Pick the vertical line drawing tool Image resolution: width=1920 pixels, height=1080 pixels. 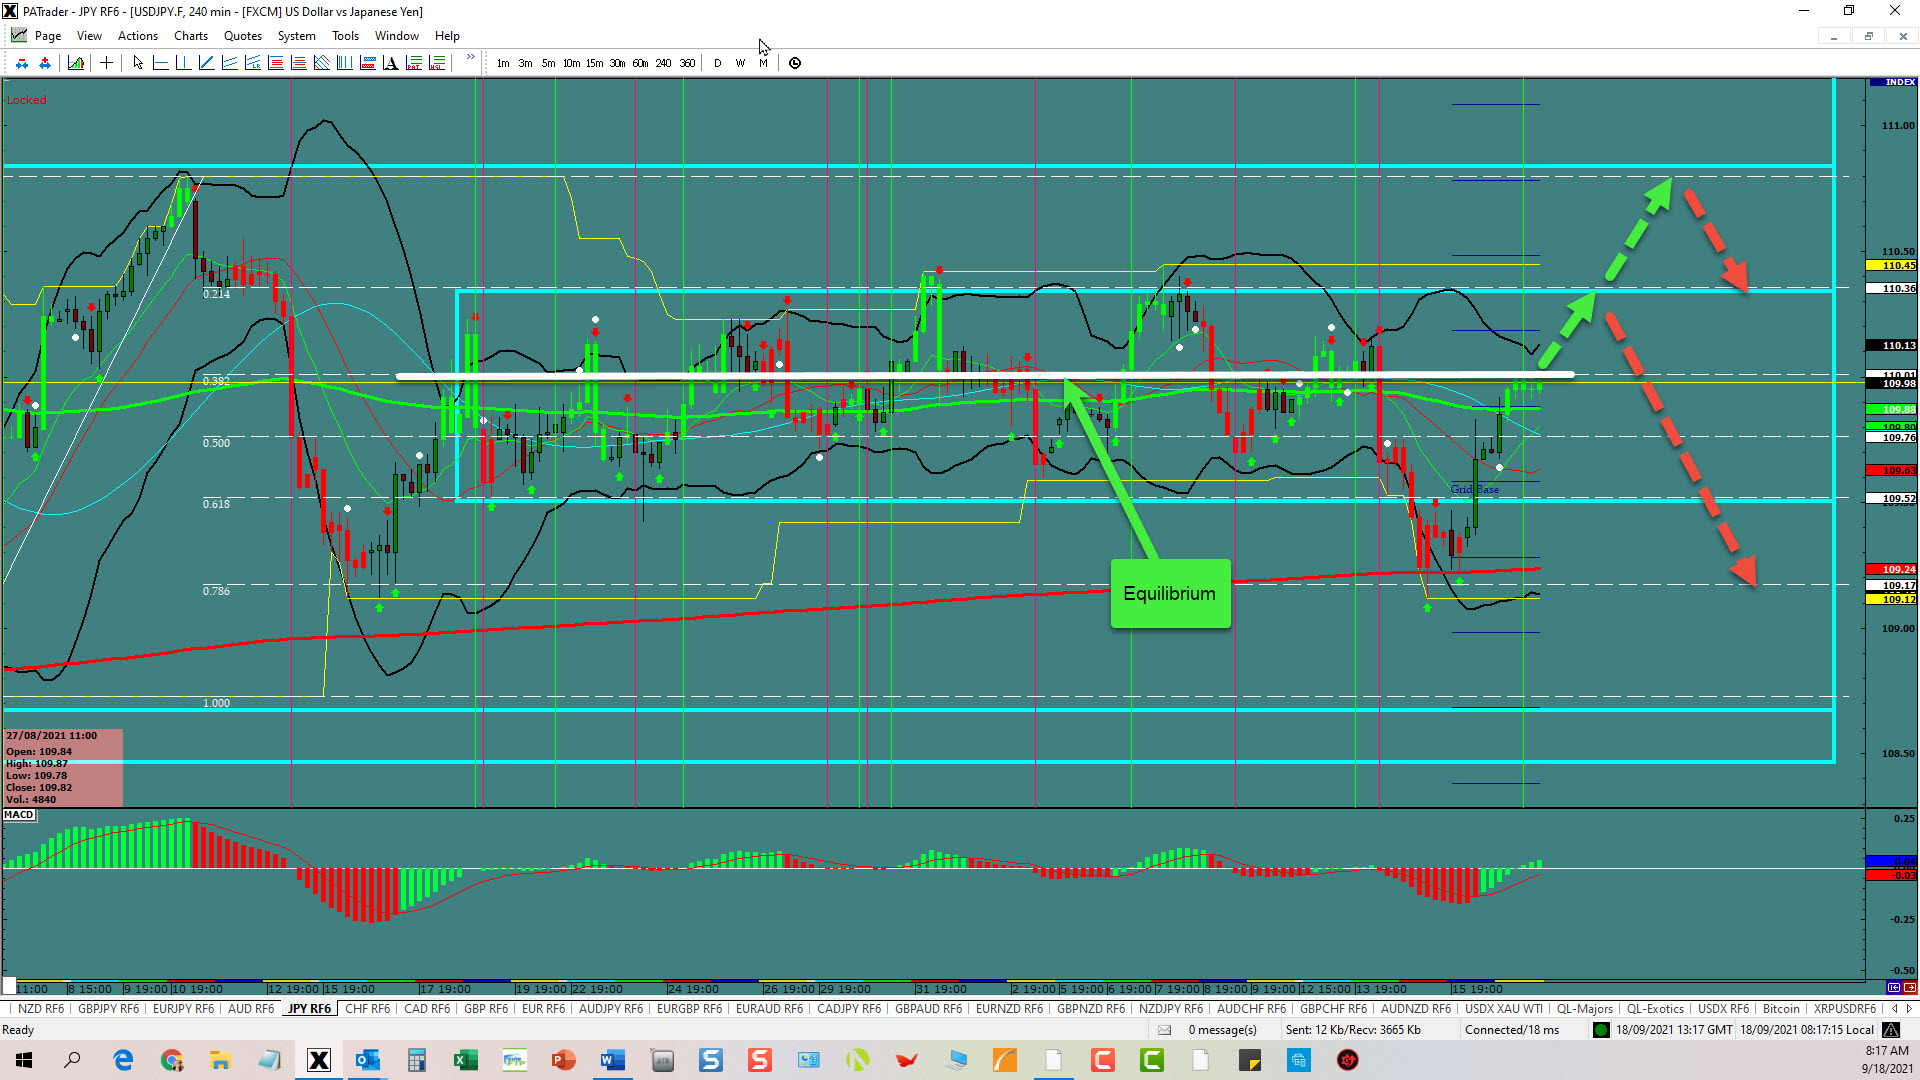[183, 63]
